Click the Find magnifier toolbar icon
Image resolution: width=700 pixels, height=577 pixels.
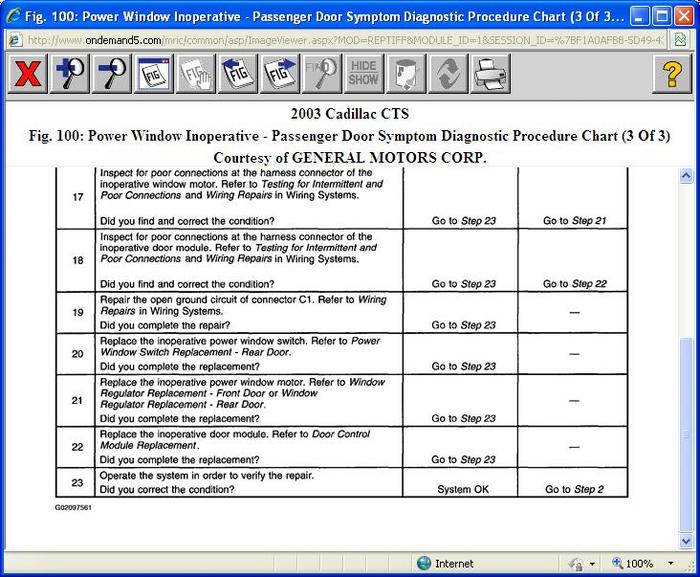tap(321, 73)
